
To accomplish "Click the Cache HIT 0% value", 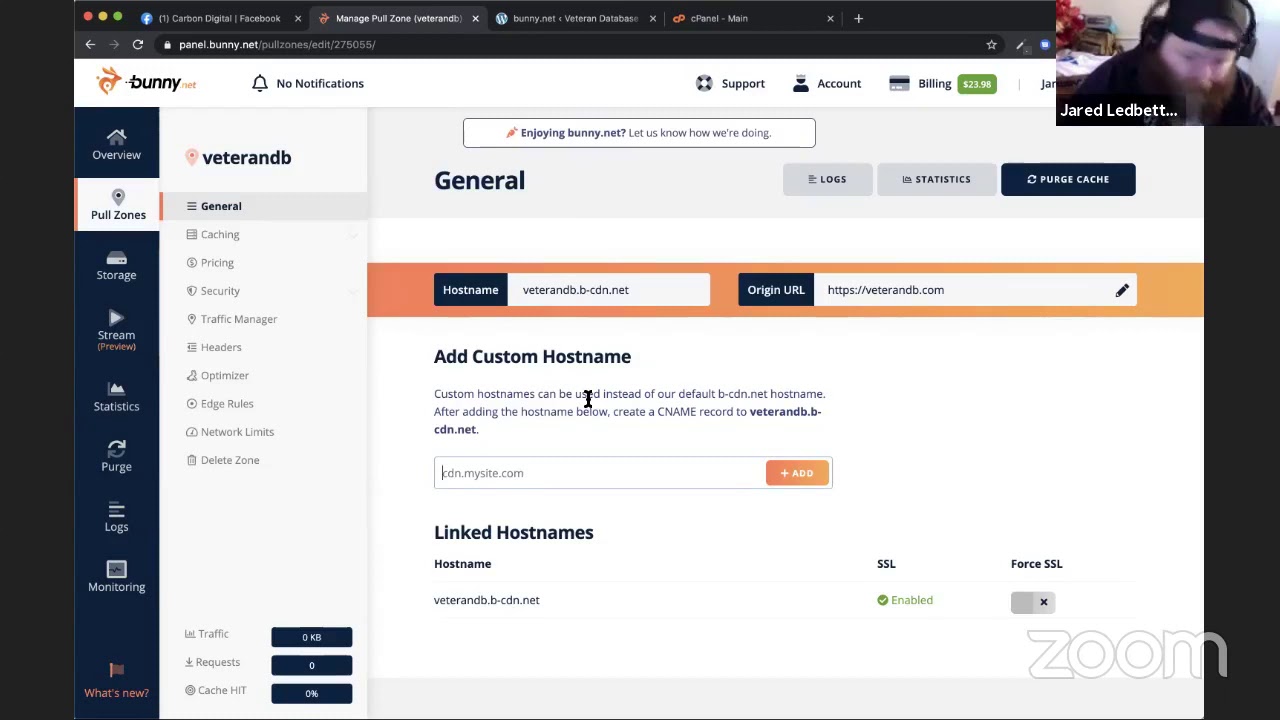I will (312, 693).
